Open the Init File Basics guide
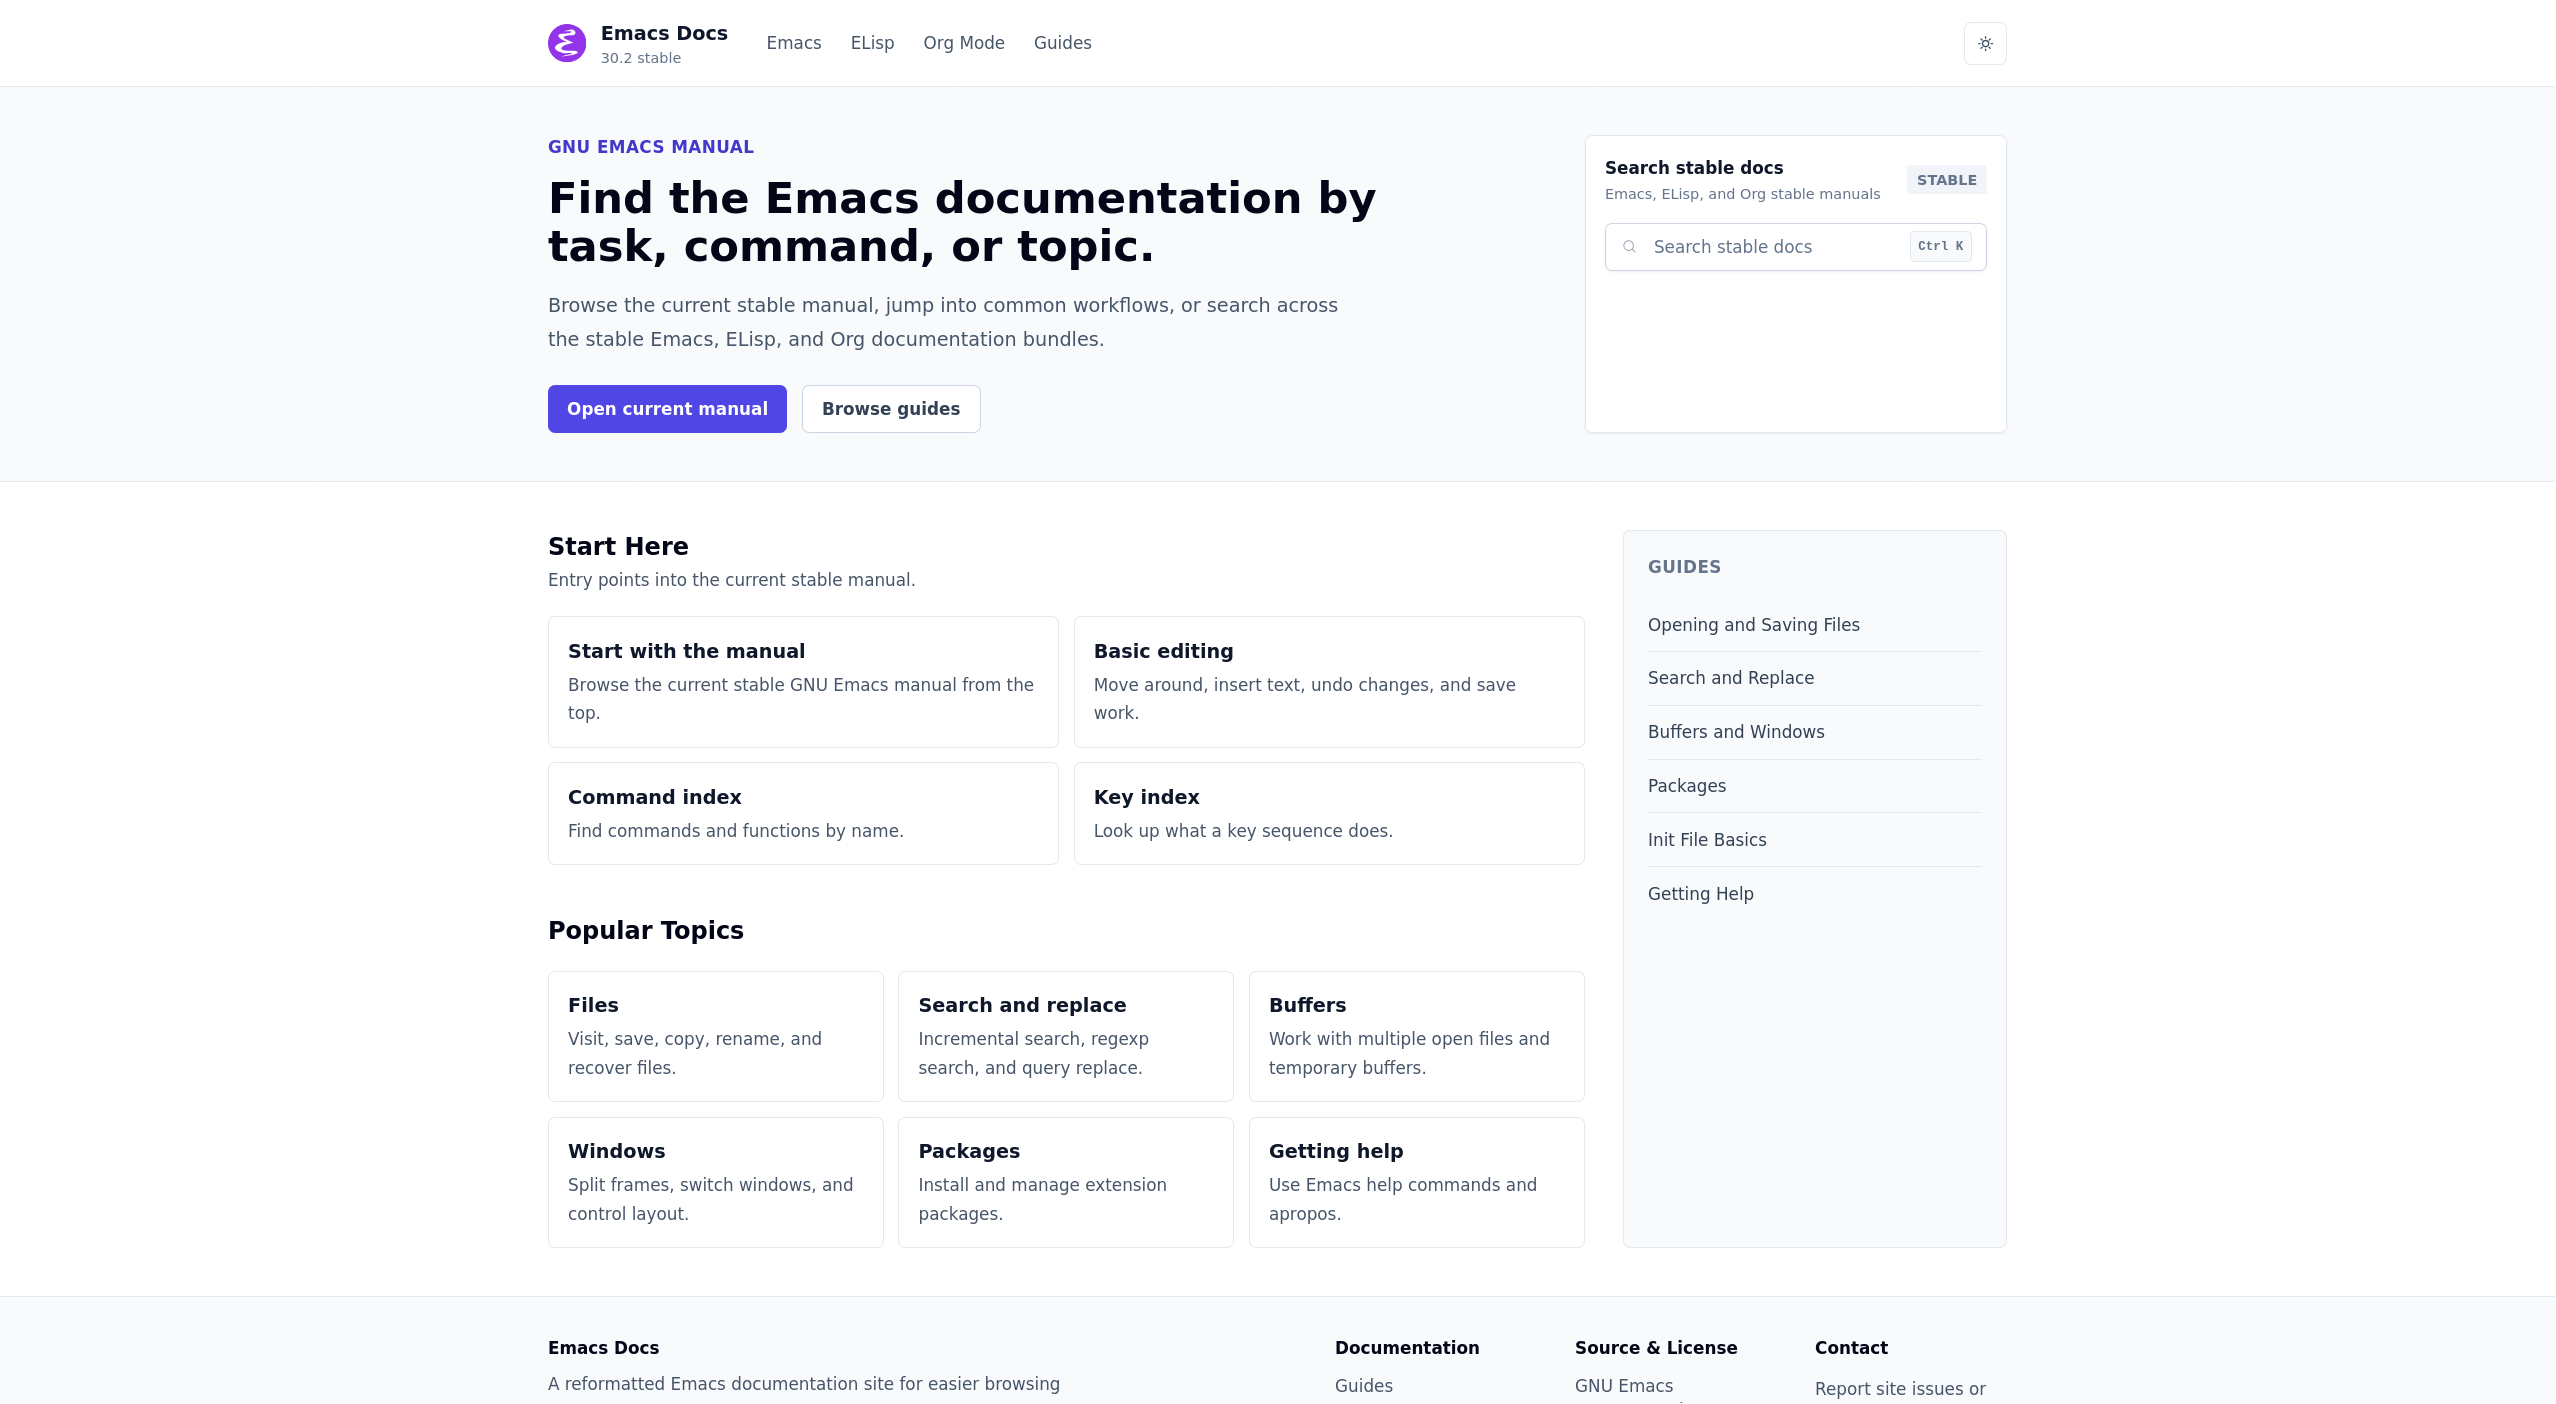The image size is (2556, 1404). click(1707, 840)
